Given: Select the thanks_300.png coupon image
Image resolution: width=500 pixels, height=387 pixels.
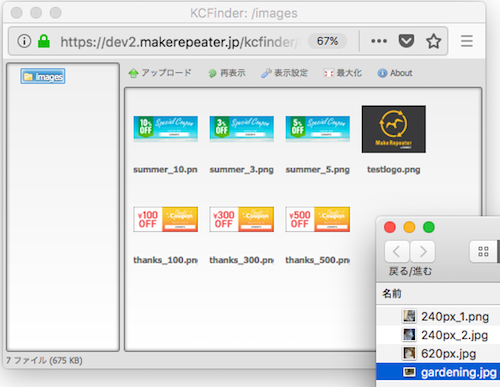Looking at the screenshot, I should pyautogui.click(x=242, y=219).
